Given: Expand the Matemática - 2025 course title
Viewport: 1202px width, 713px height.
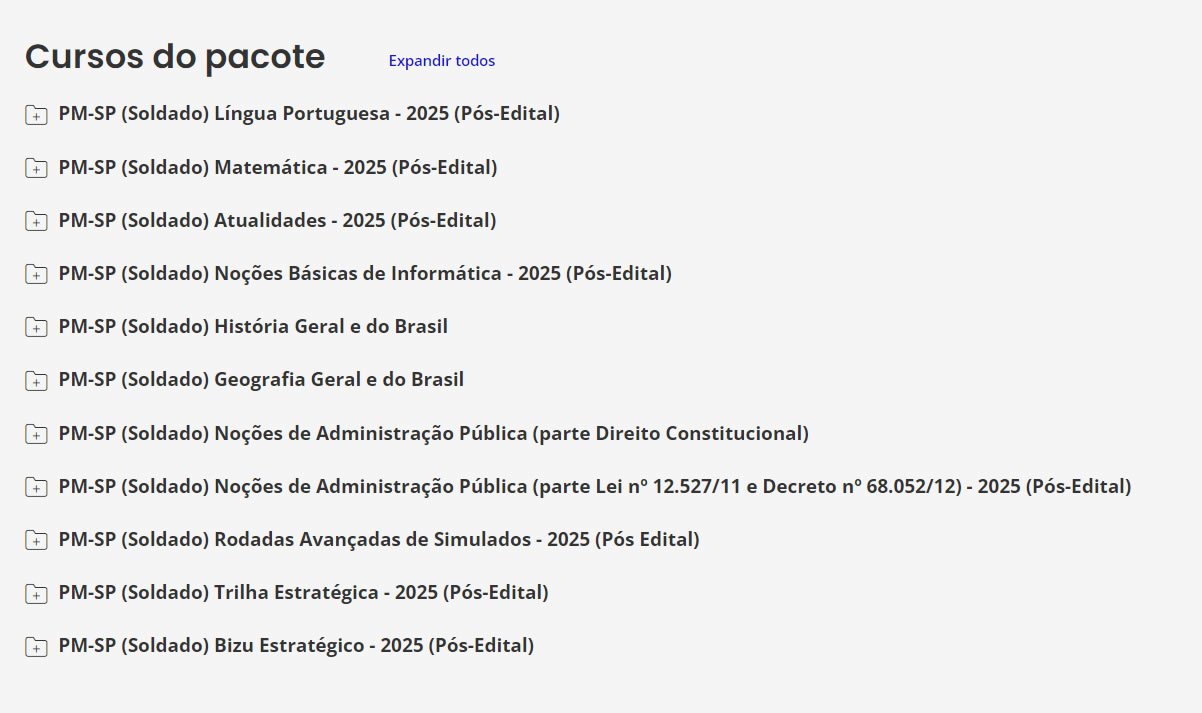Looking at the screenshot, I should [278, 167].
